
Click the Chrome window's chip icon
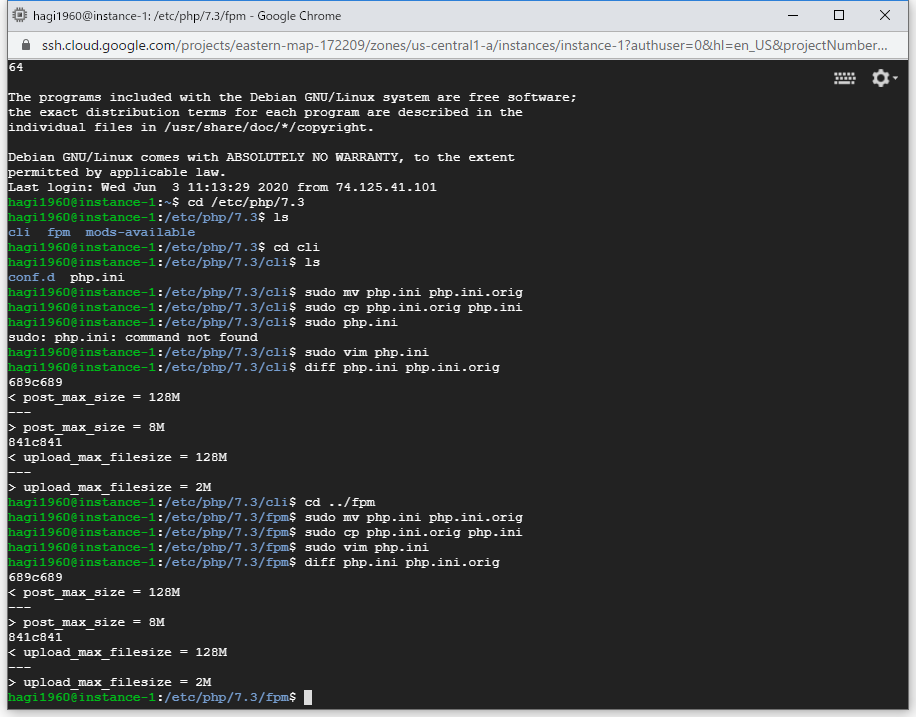(x=19, y=15)
